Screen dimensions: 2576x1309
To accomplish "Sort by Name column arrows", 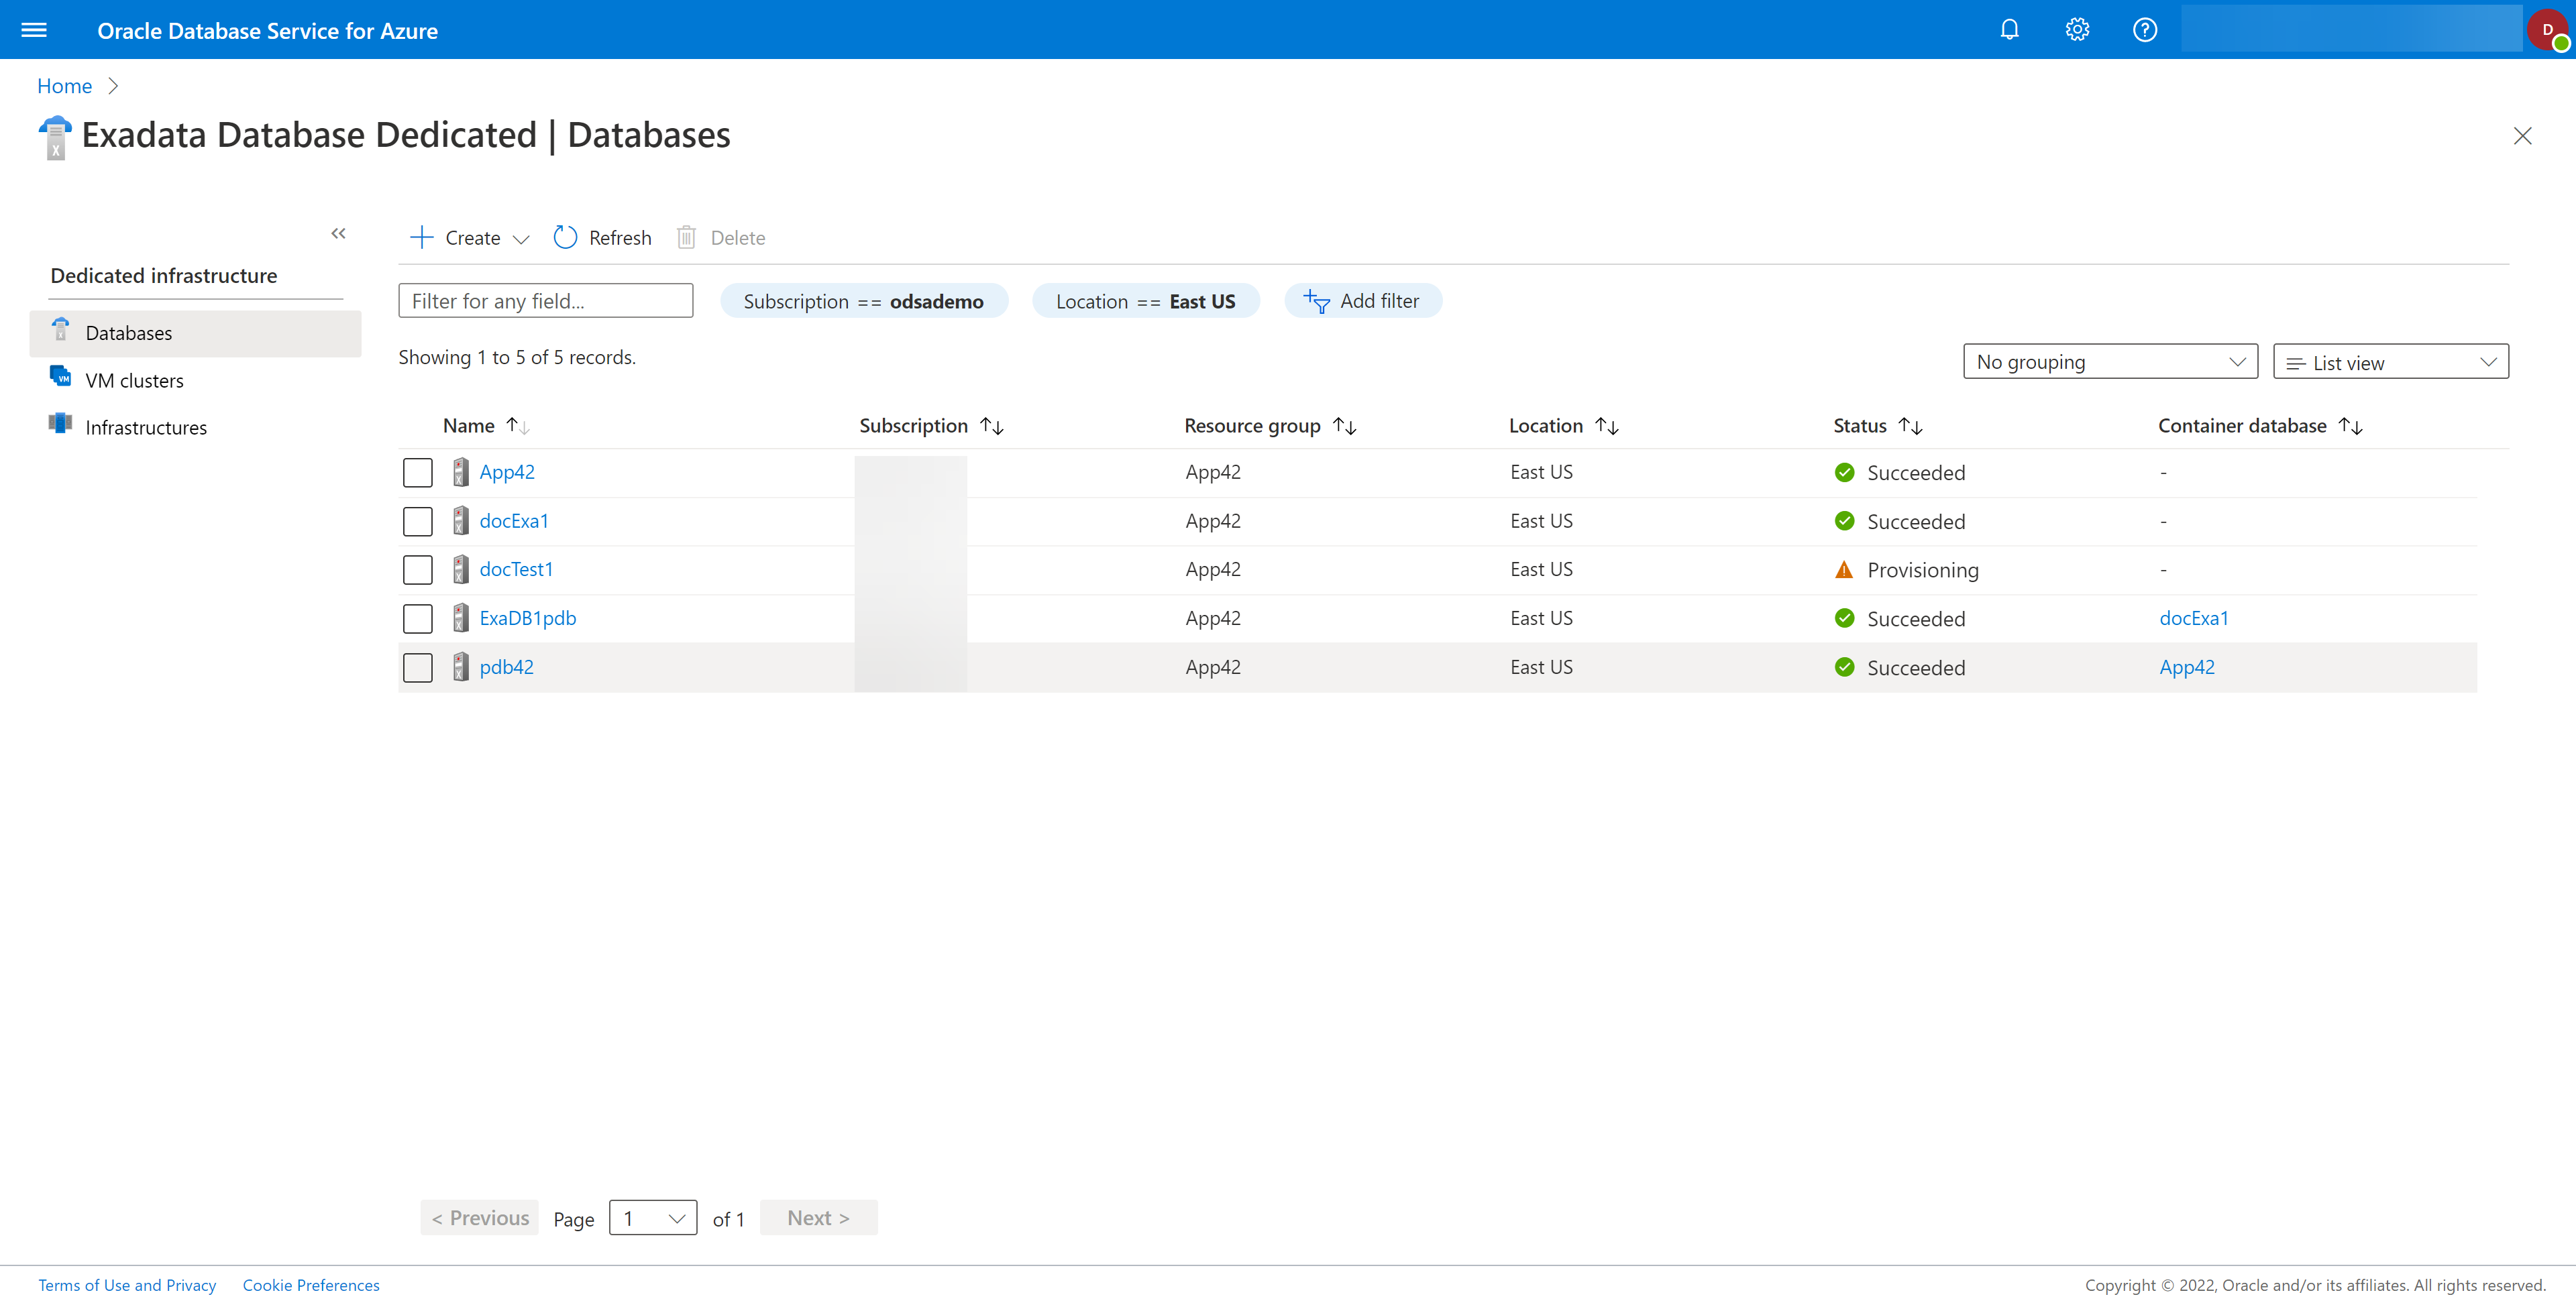I will [517, 426].
